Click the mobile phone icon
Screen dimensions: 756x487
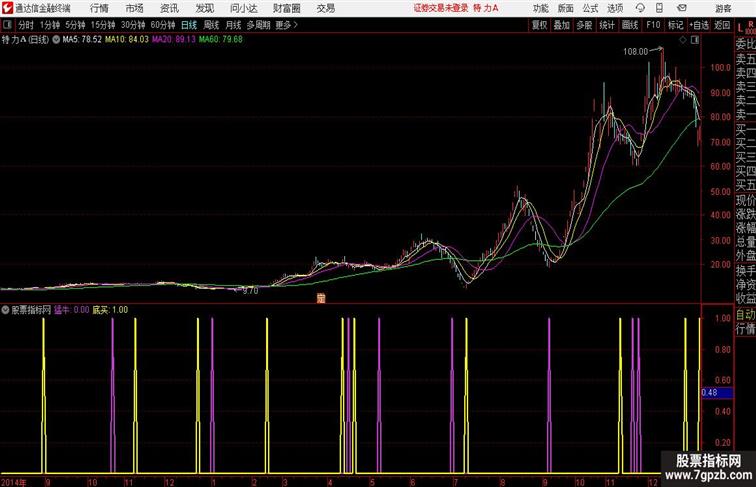click(659, 8)
